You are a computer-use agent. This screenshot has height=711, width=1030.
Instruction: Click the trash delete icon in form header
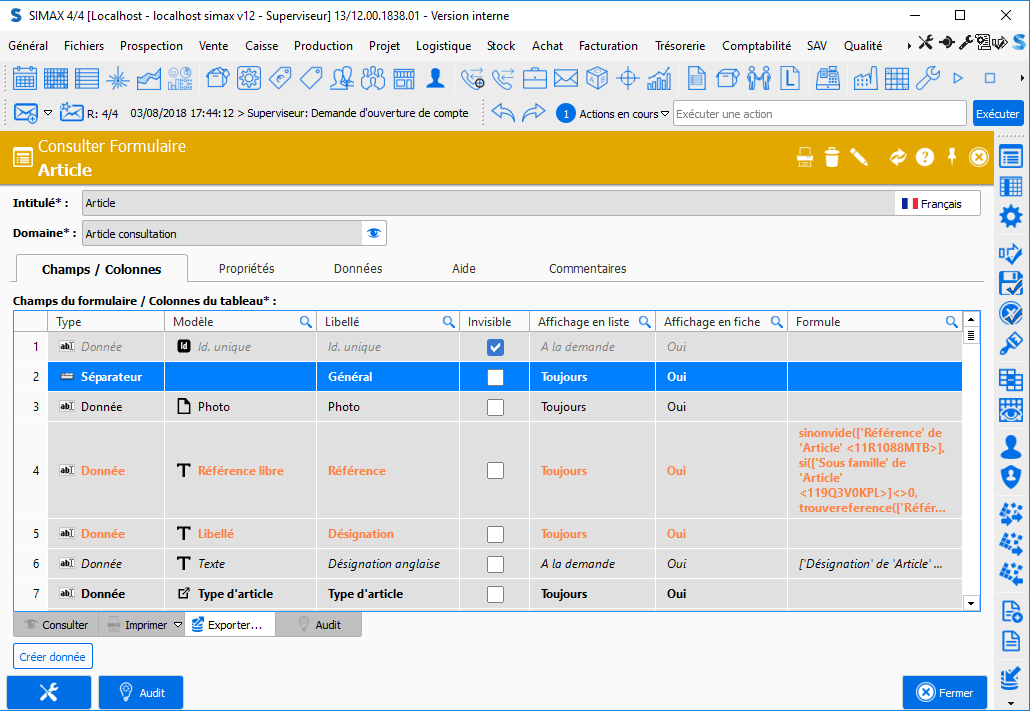832,157
